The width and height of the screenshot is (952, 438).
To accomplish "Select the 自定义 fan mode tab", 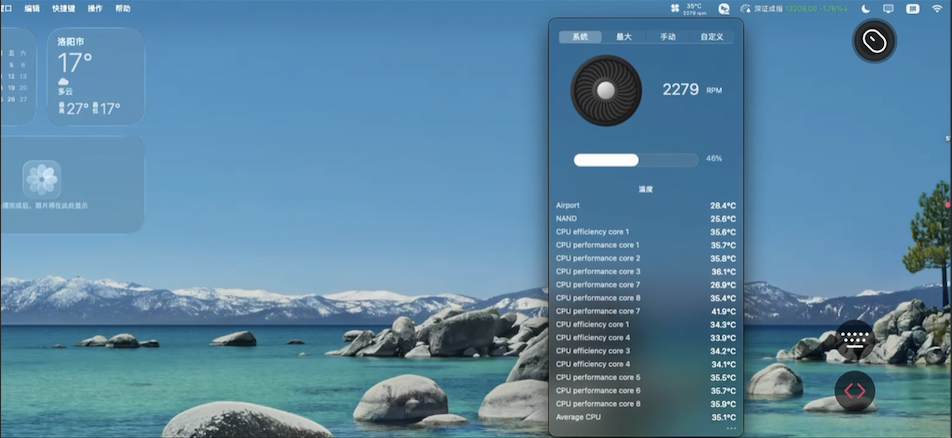I will tap(711, 37).
